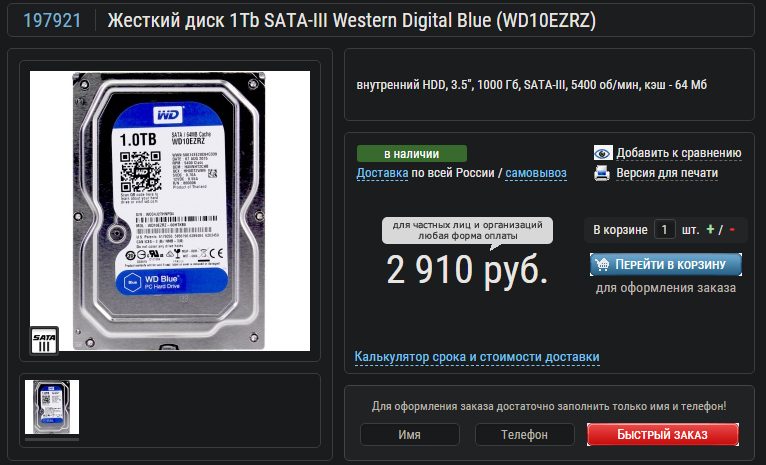
Task: Increase quantity with the green plus
Action: [710, 229]
